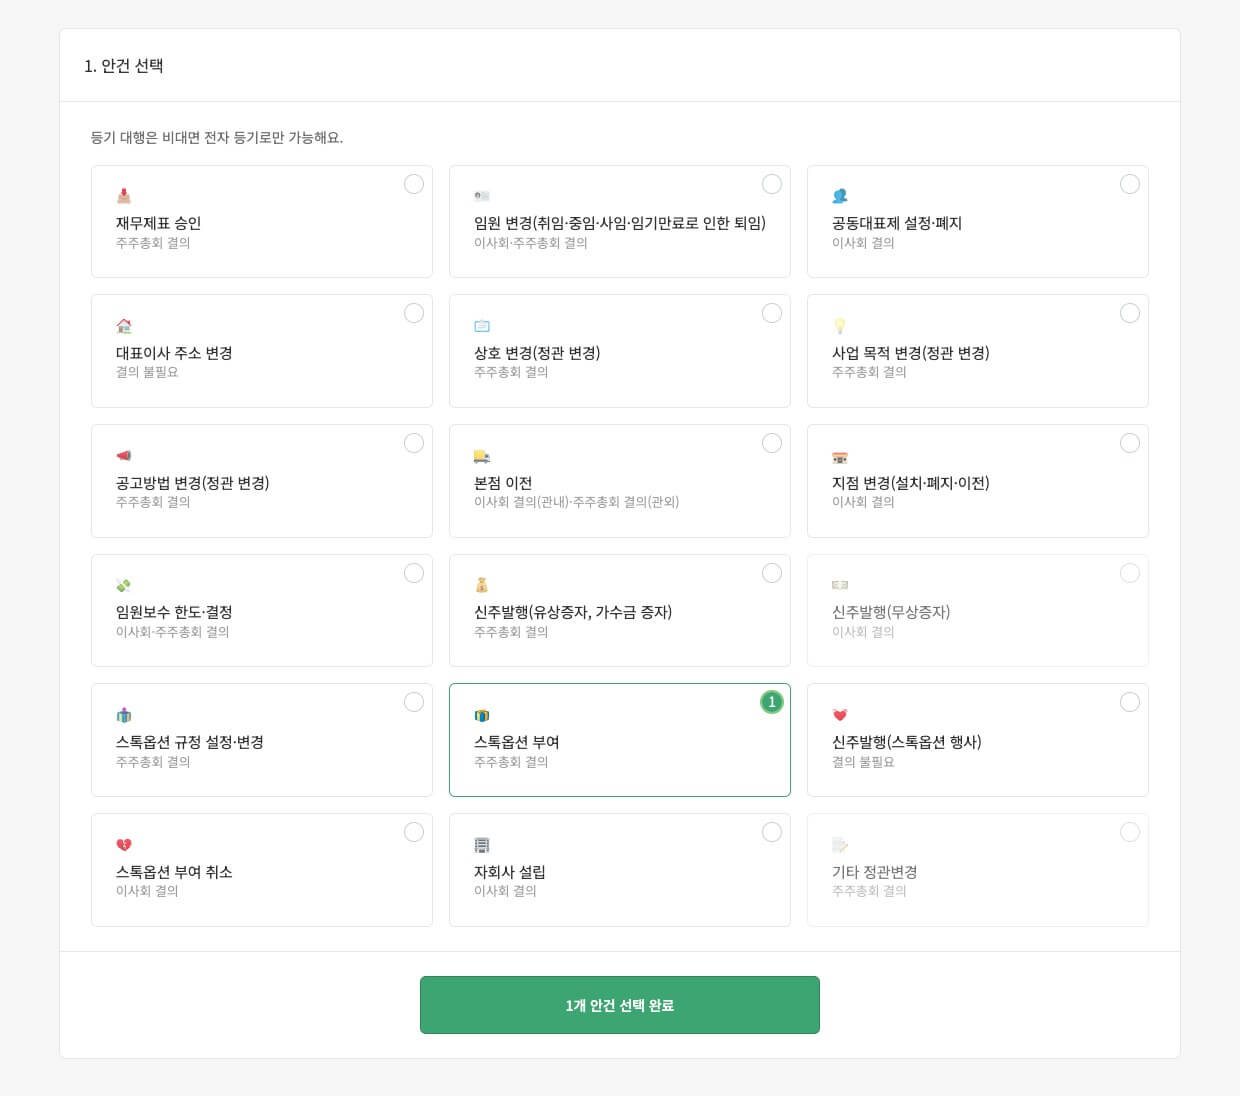Click the document icon on 기타 정관변경 card

[840, 844]
